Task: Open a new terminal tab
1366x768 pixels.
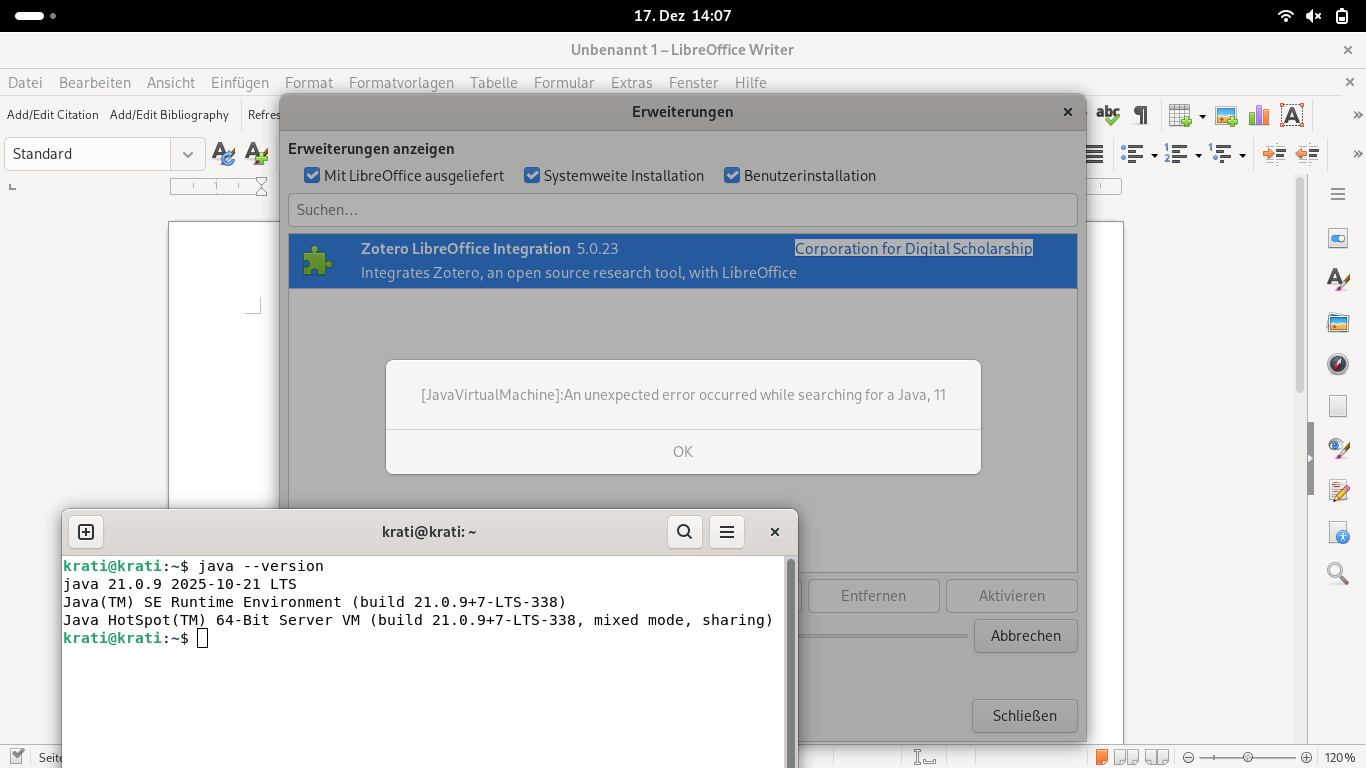Action: coord(86,532)
